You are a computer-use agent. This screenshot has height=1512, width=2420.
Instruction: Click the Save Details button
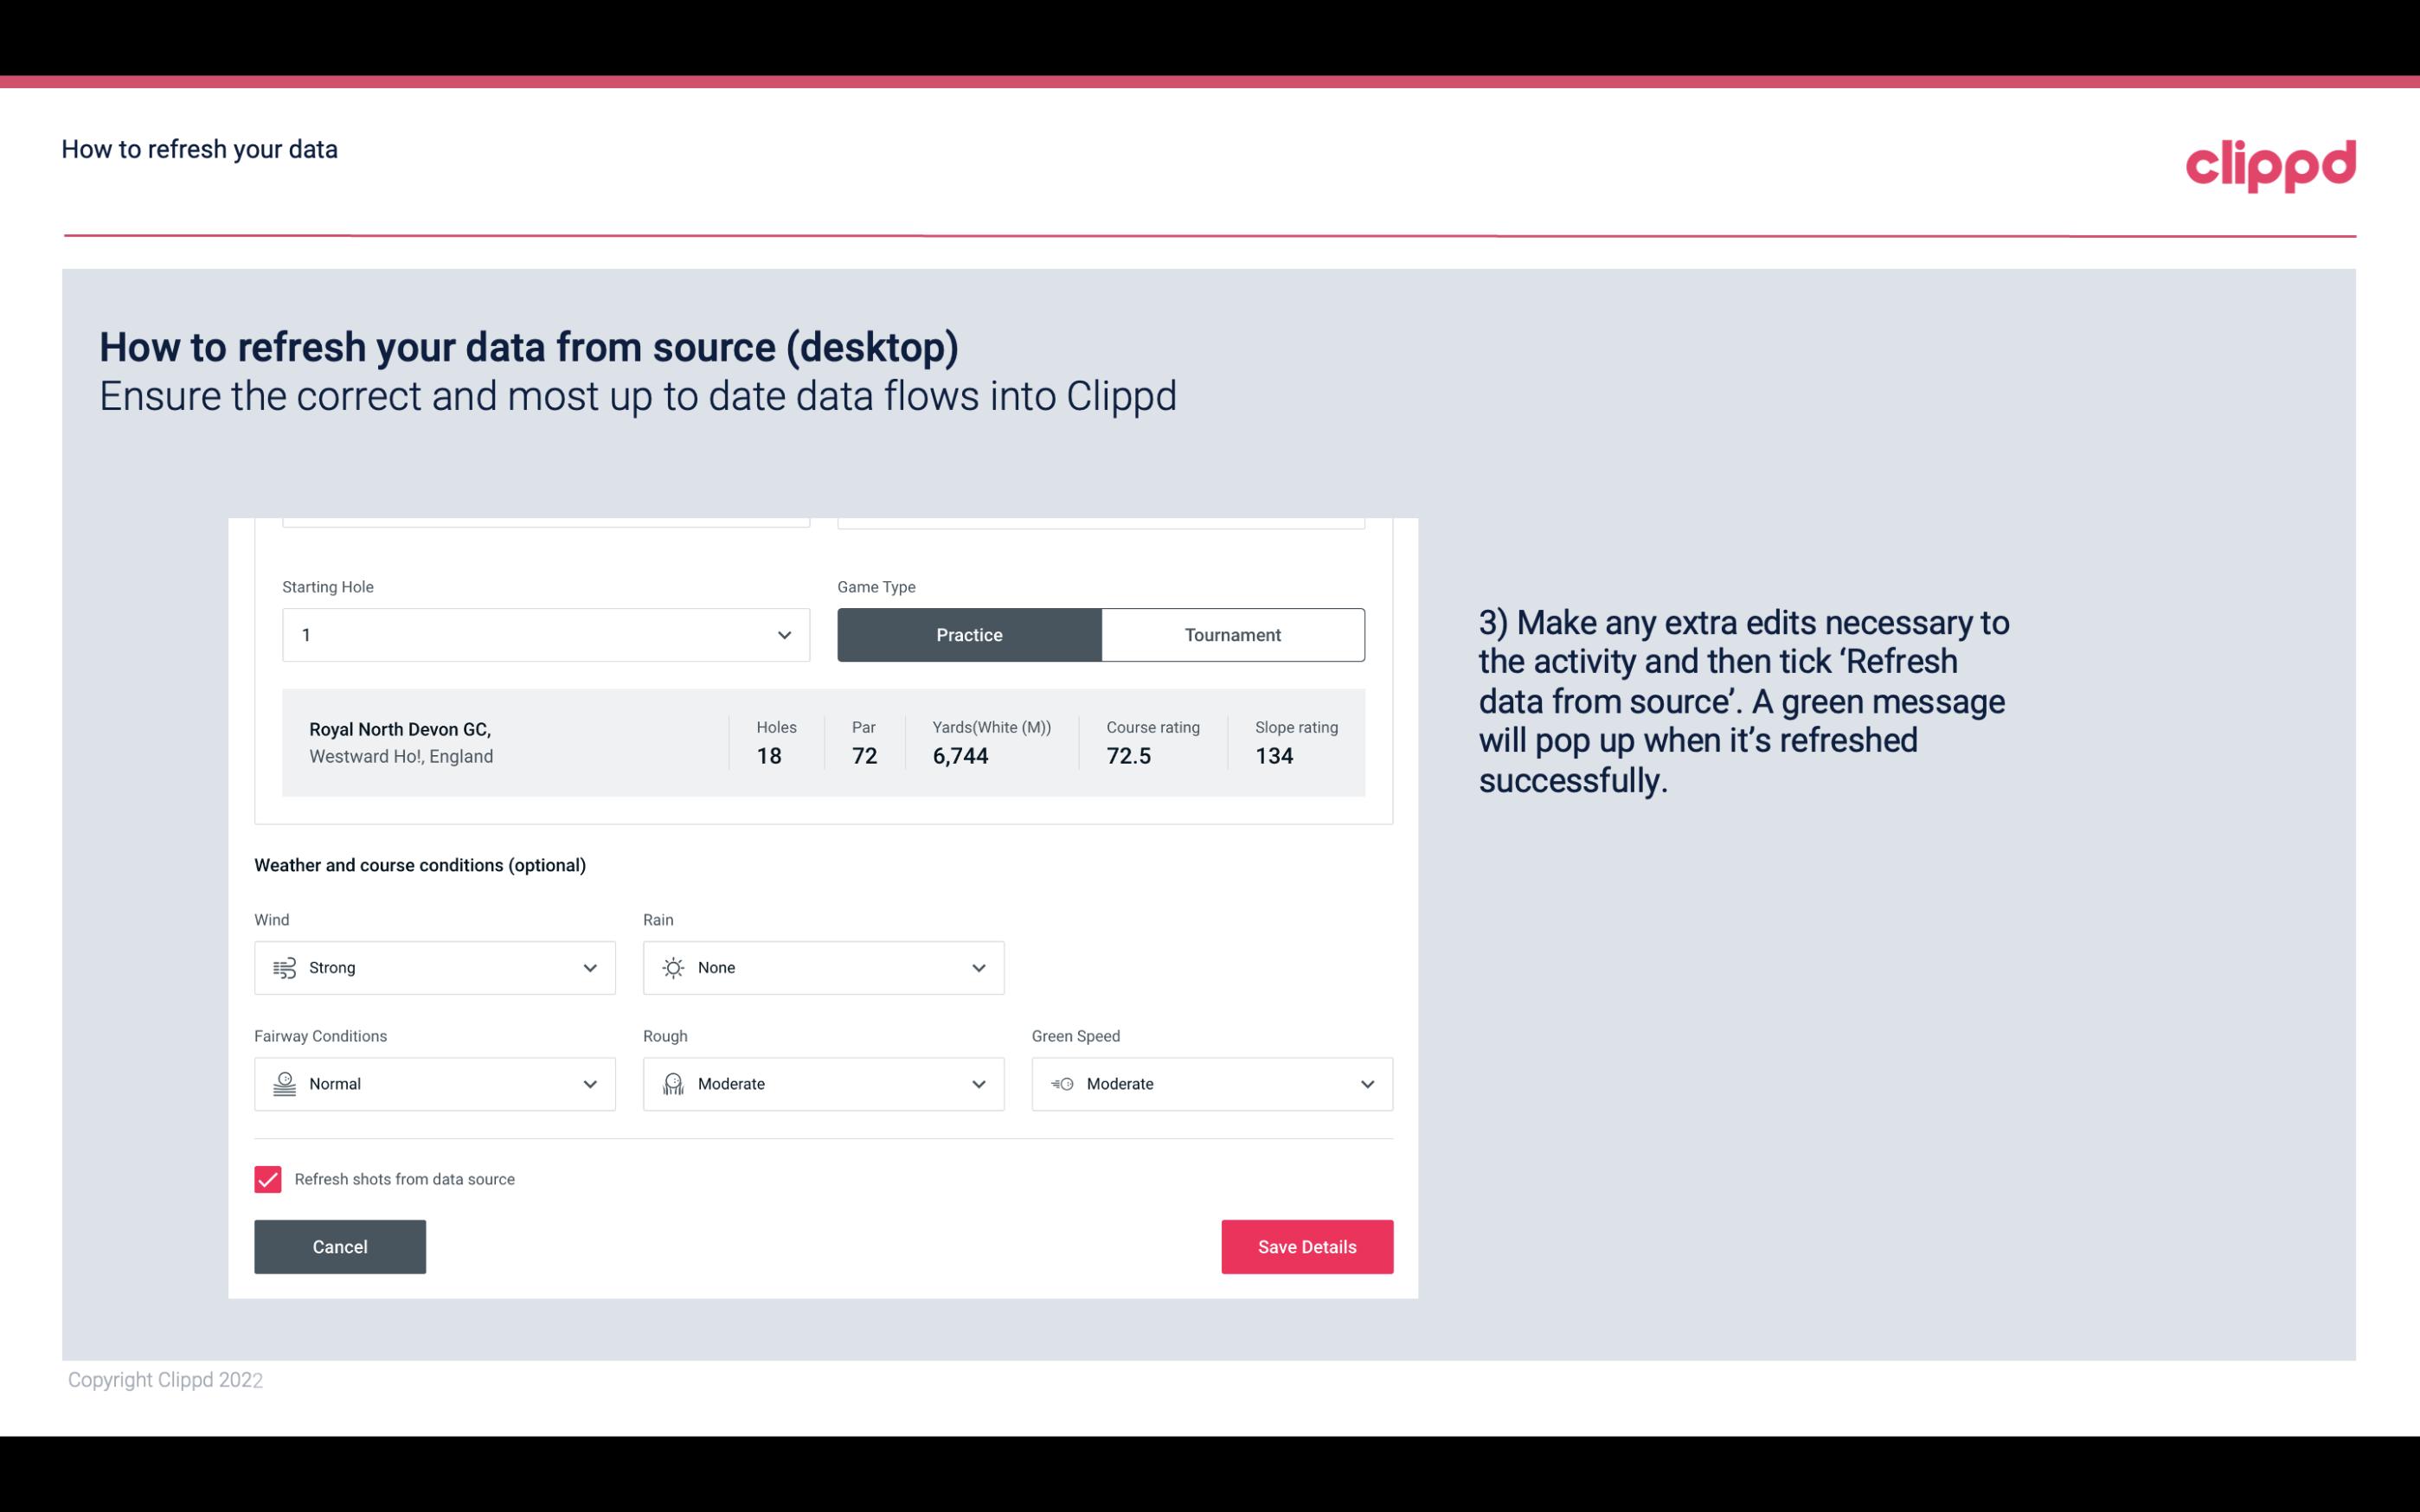(1306, 1246)
